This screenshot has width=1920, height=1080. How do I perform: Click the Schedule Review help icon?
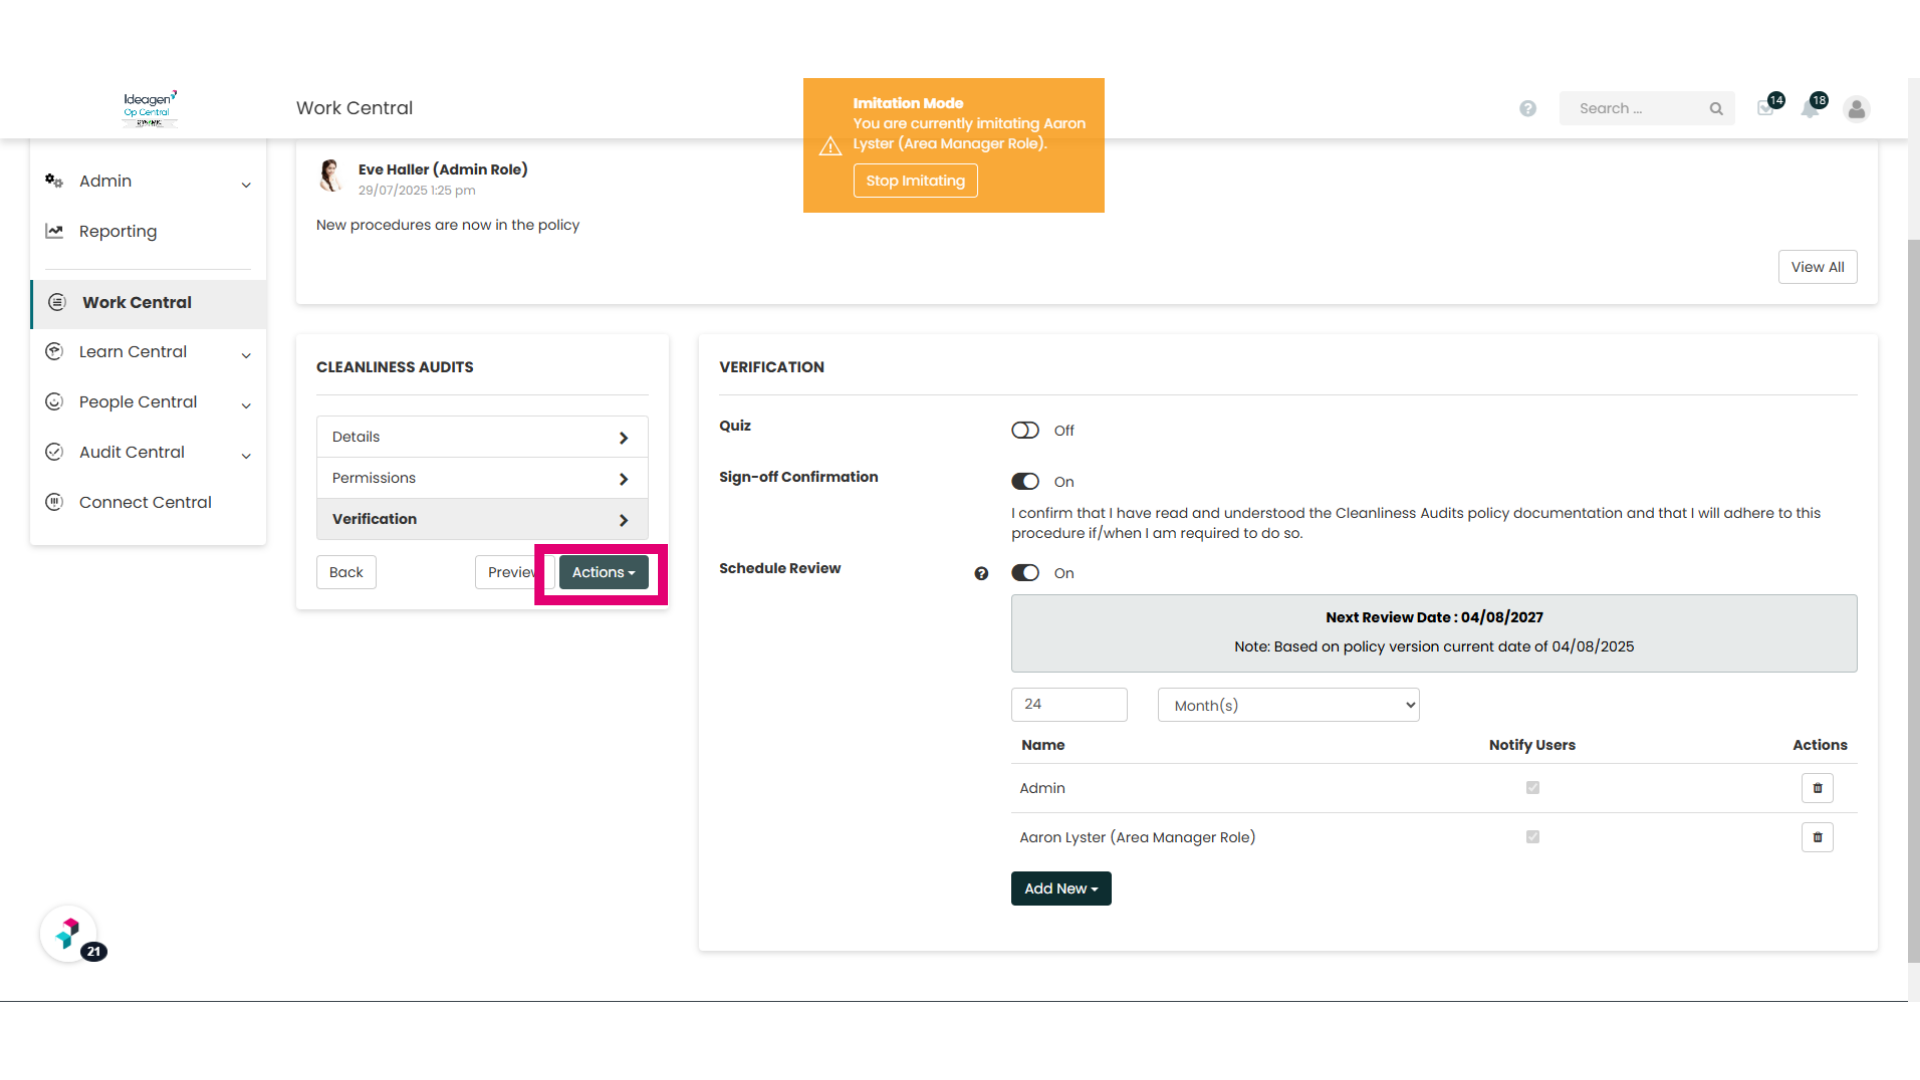coord(981,573)
